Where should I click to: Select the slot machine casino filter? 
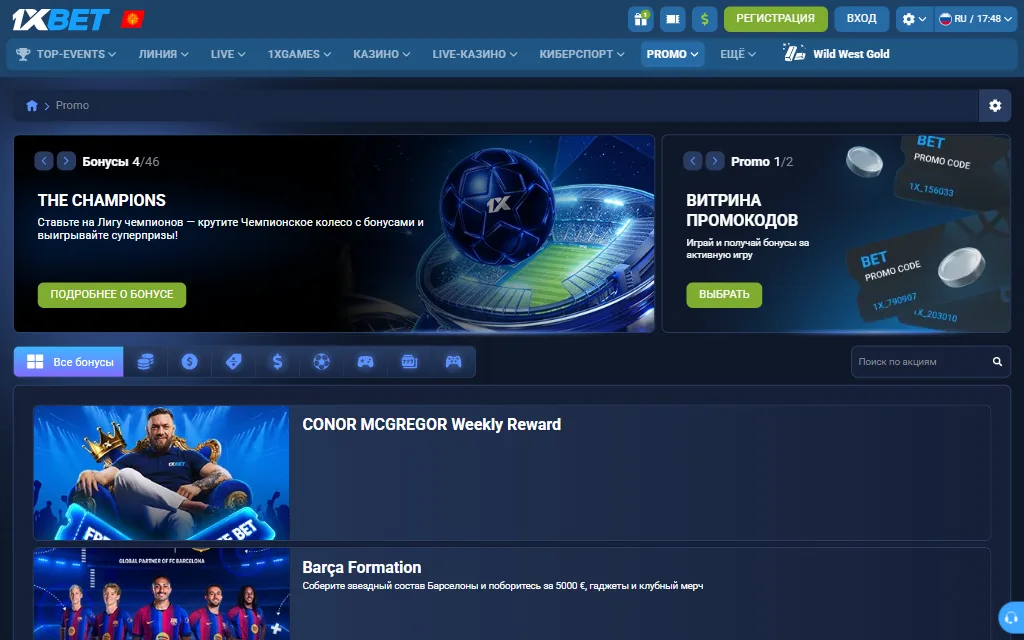409,362
